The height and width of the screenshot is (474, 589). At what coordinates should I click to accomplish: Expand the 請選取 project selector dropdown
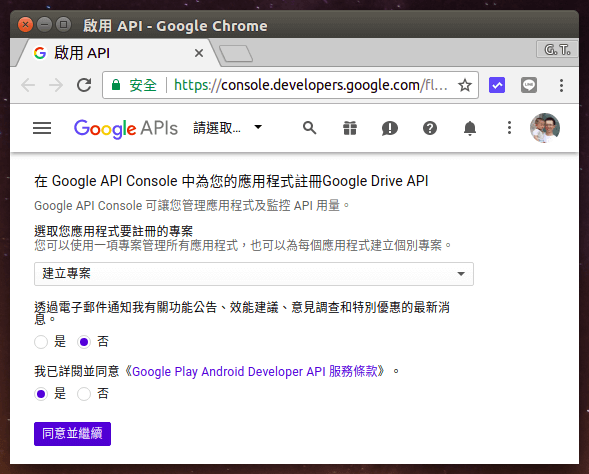(x=228, y=128)
